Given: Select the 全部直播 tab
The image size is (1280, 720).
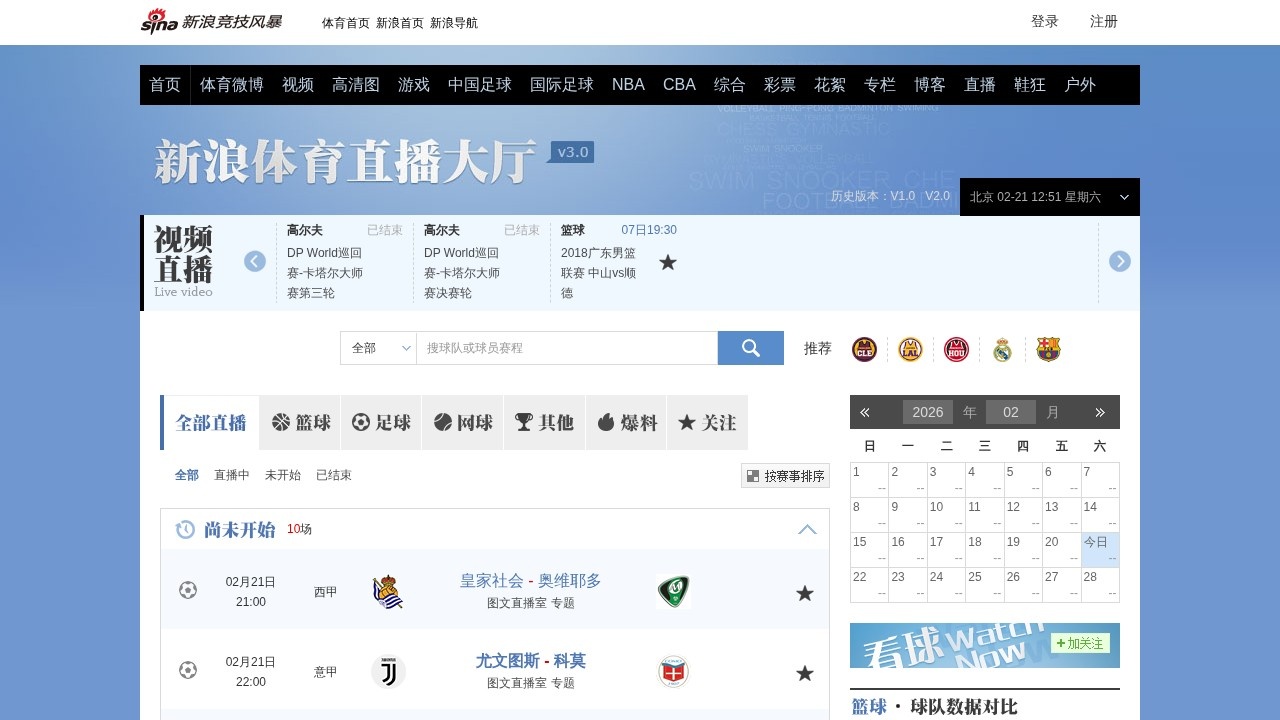Looking at the screenshot, I should pyautogui.click(x=209, y=422).
